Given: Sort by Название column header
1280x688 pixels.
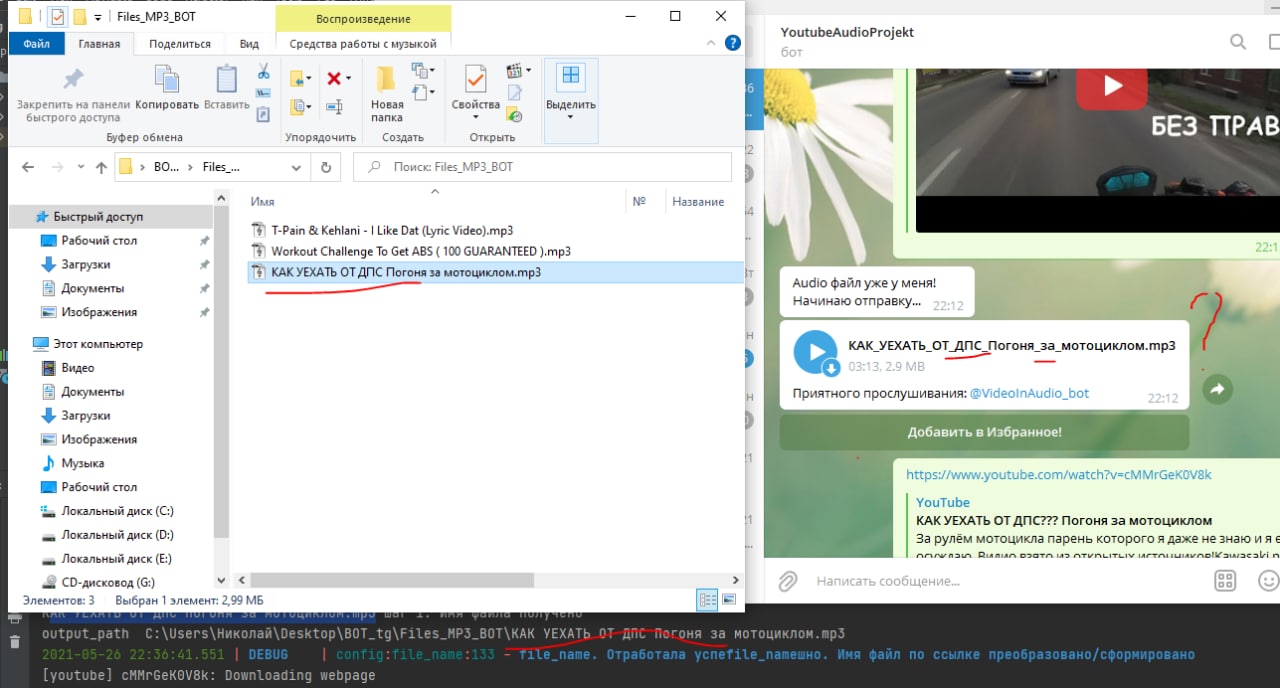Looking at the screenshot, I should tap(698, 202).
